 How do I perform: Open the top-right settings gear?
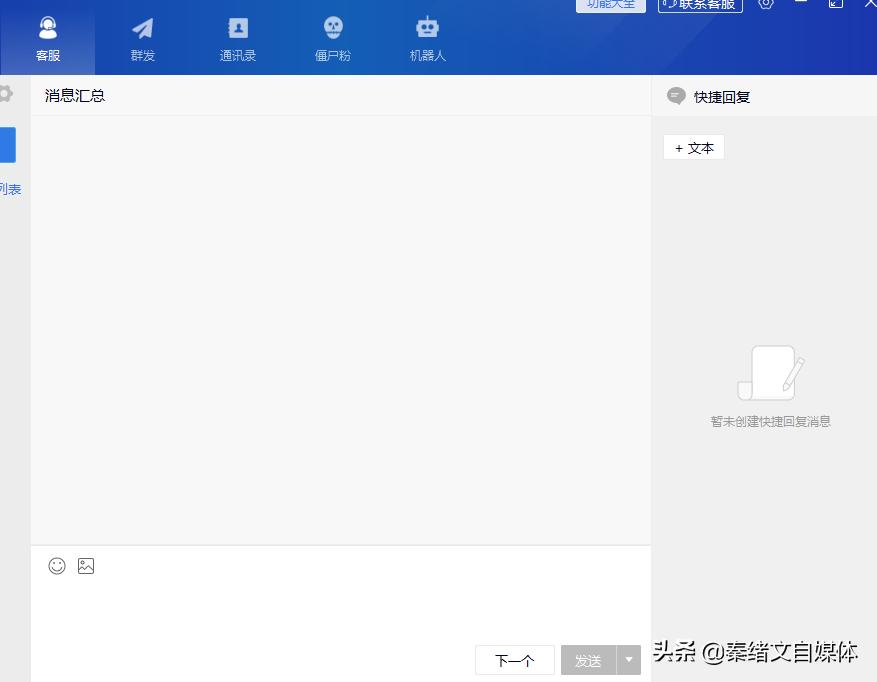click(766, 6)
